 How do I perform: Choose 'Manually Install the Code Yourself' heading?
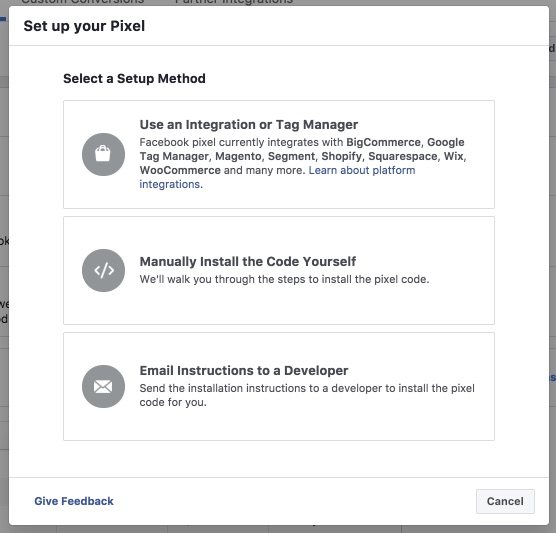pyautogui.click(x=248, y=261)
